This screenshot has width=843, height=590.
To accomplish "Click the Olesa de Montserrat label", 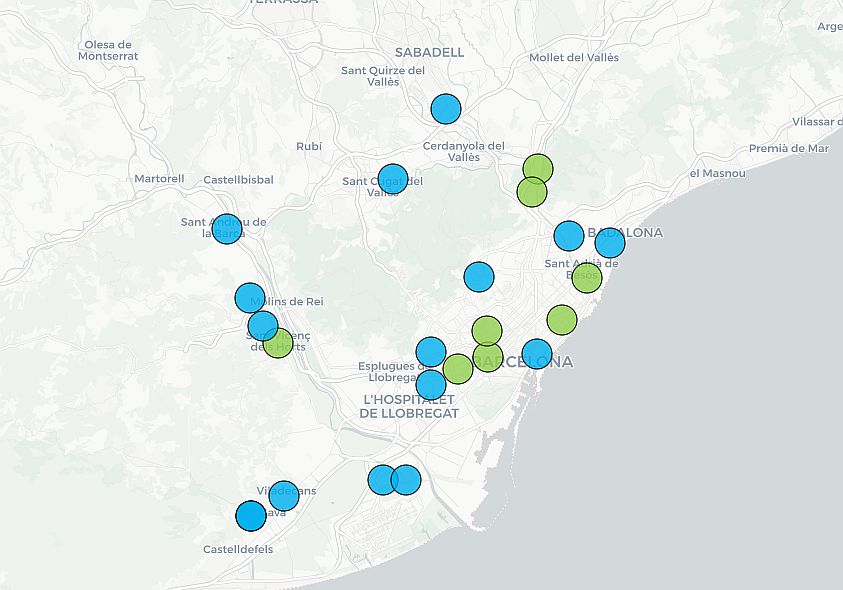I will pos(108,51).
